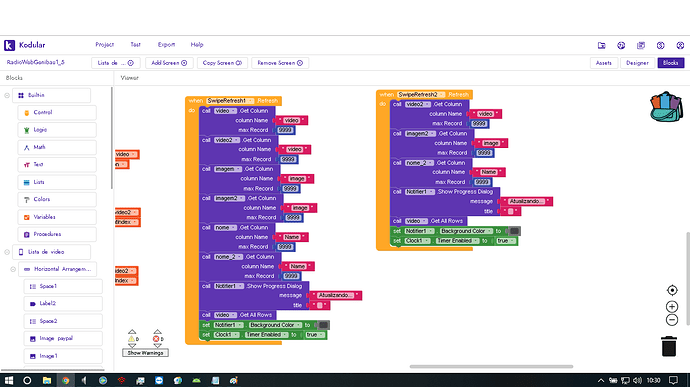
Task: Click the red error circle counter
Action: [x=156, y=339]
